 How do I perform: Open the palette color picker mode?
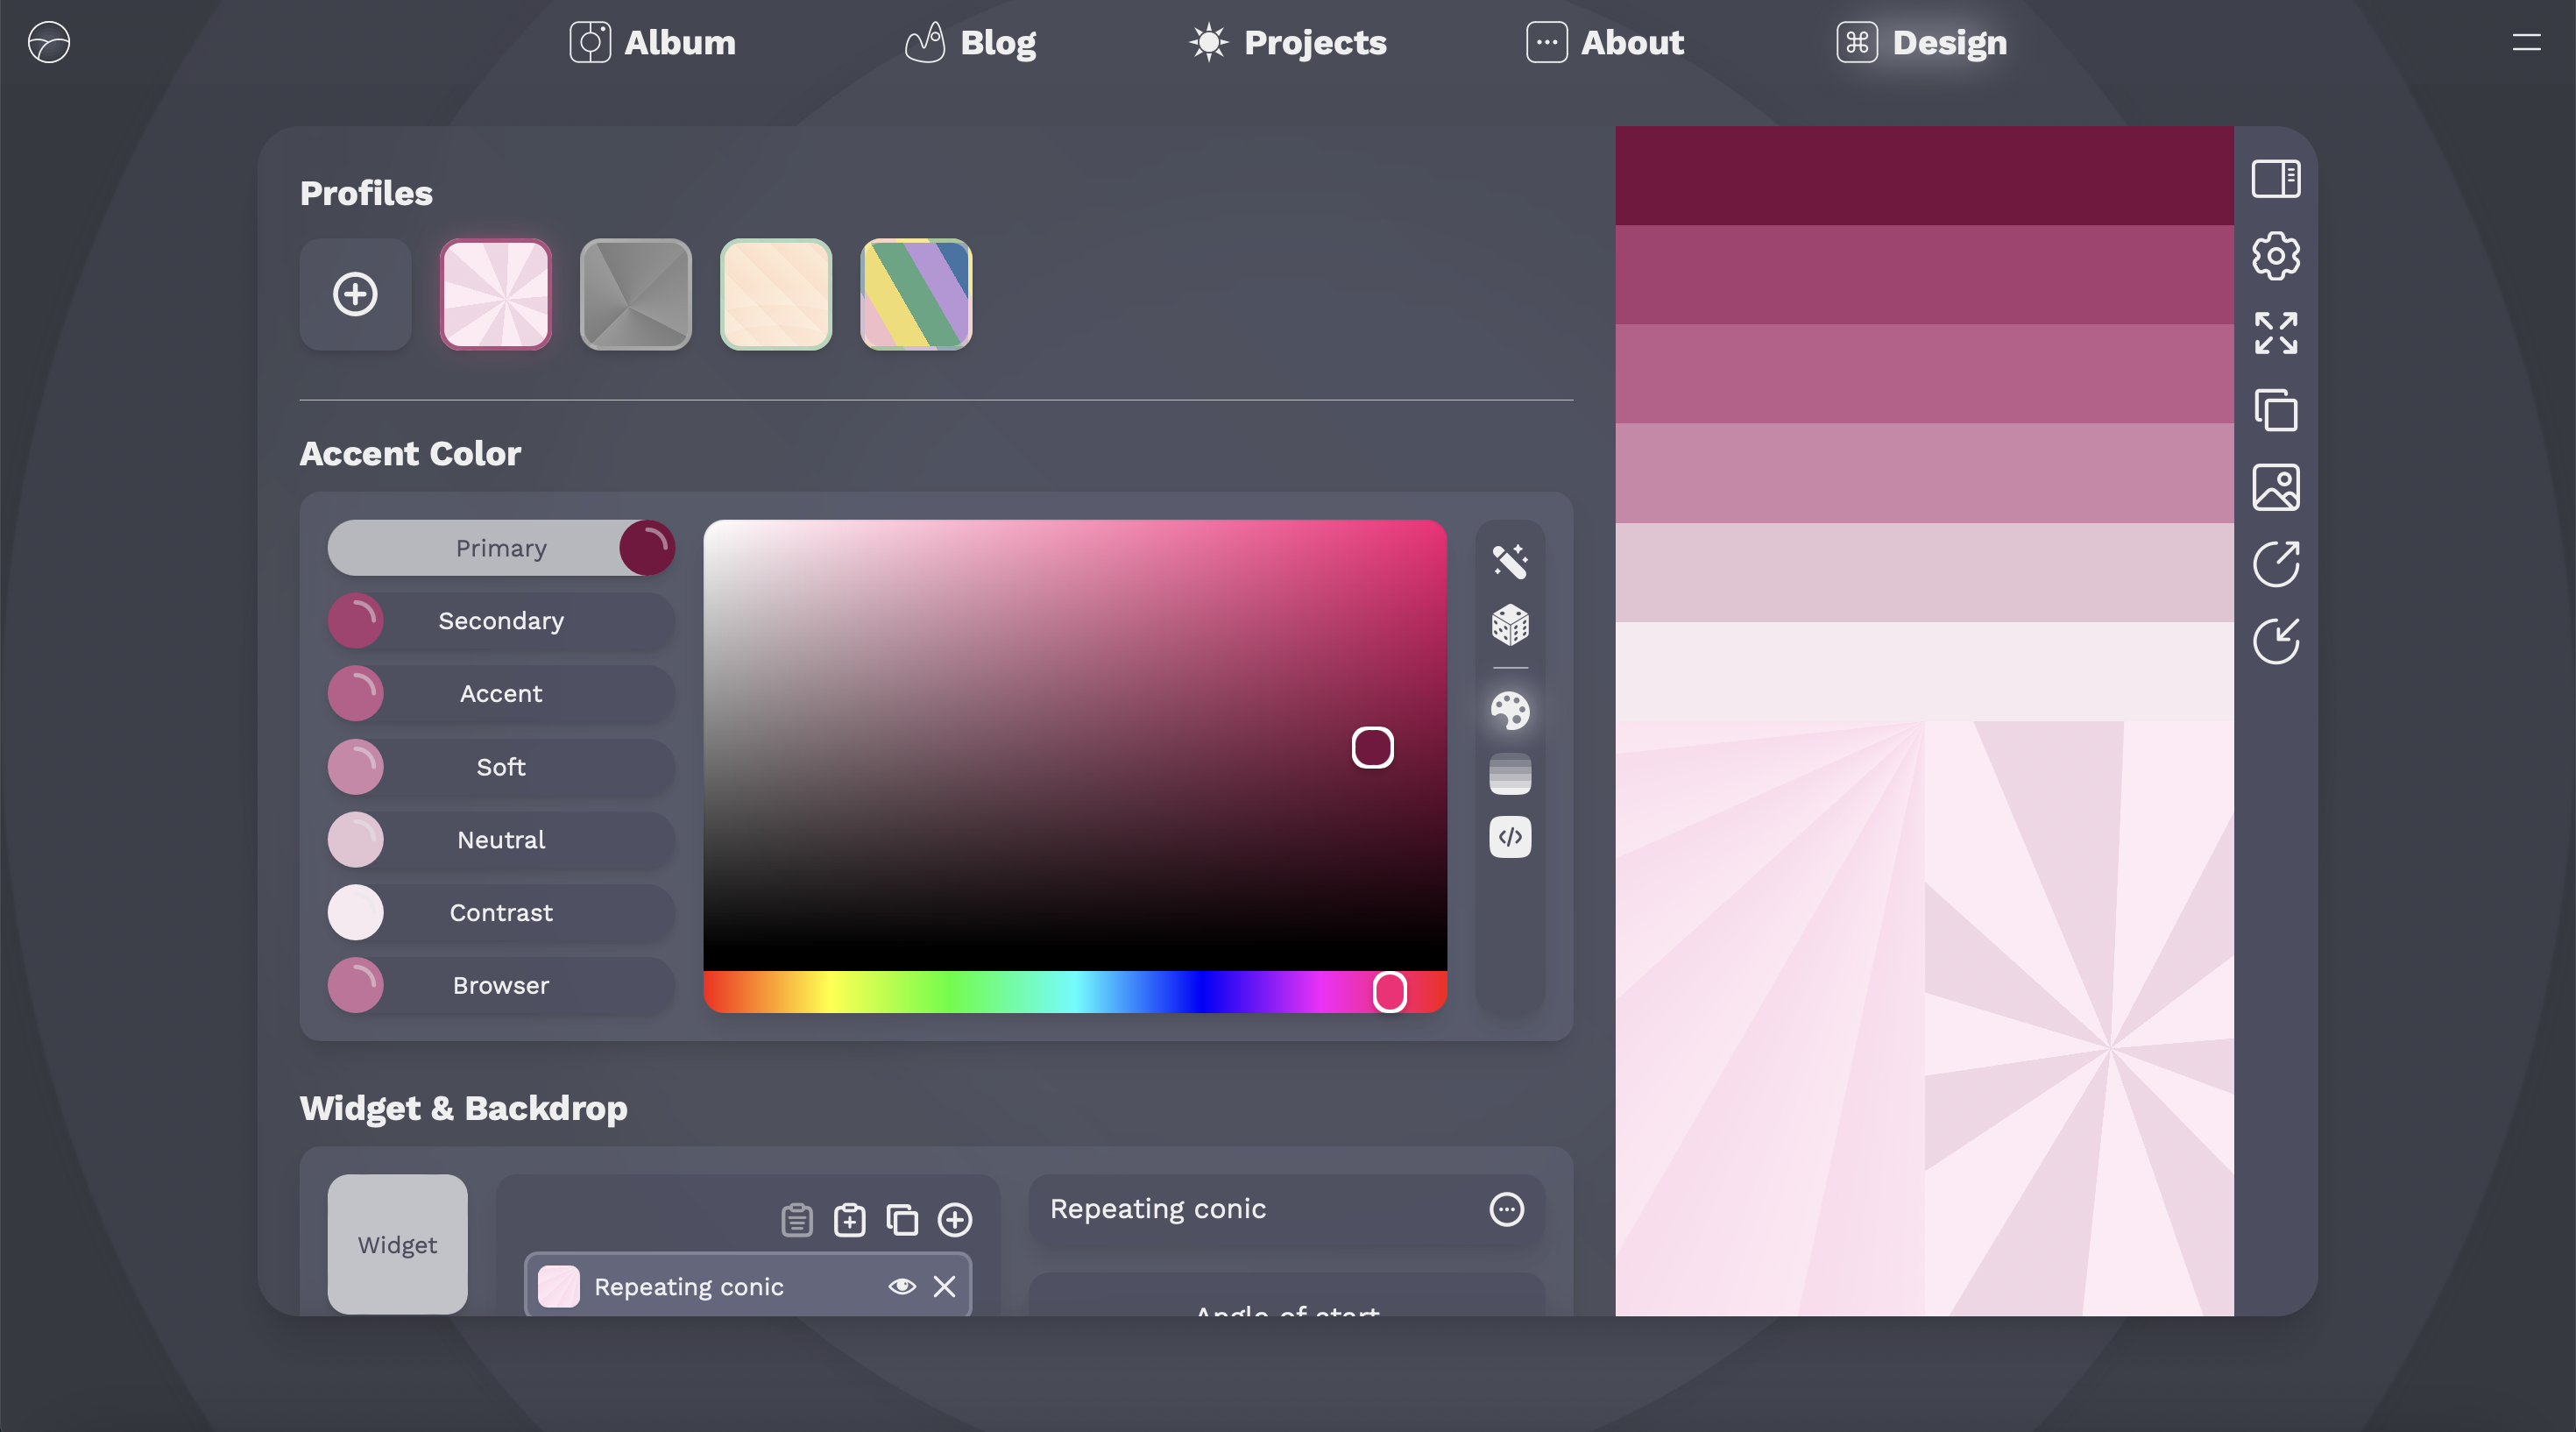tap(1510, 710)
